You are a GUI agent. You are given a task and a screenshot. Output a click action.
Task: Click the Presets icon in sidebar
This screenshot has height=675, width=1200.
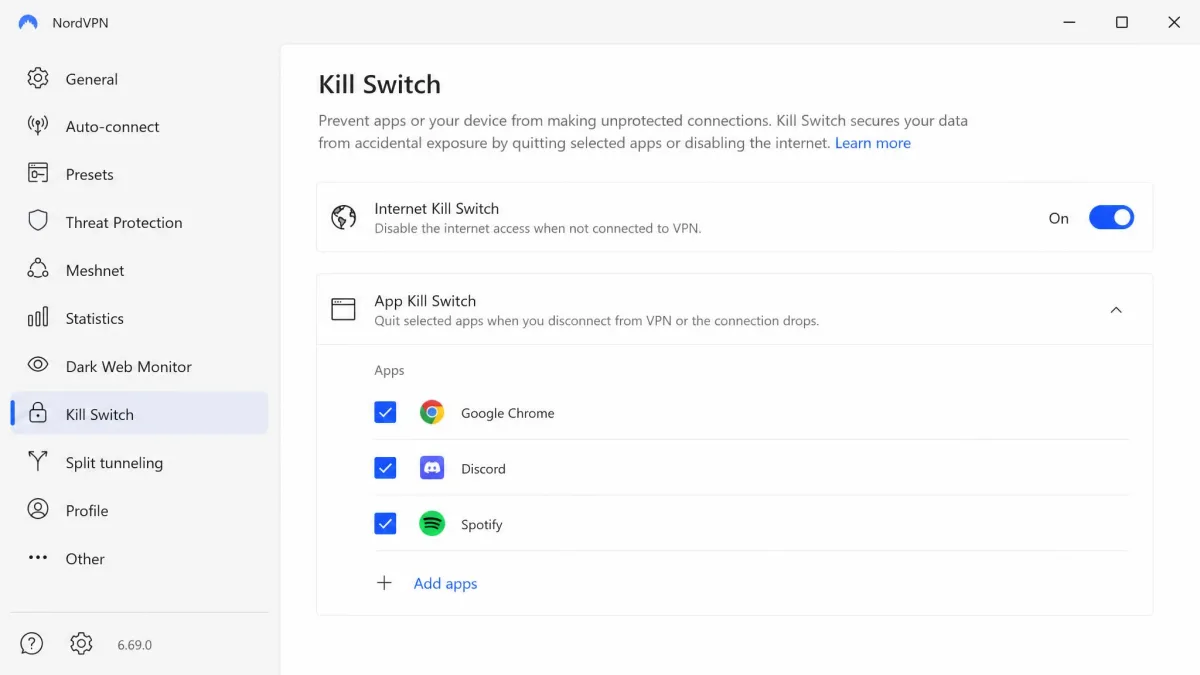click(x=38, y=174)
